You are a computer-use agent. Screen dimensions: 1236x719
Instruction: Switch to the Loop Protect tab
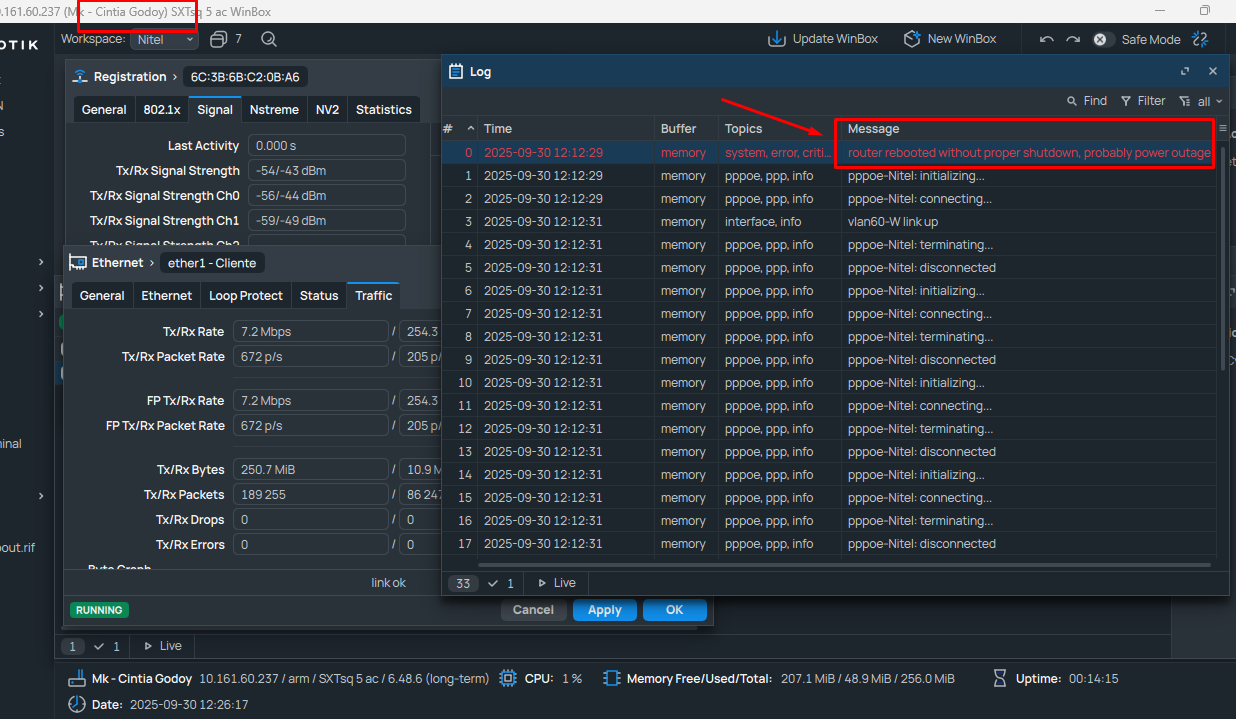pos(245,295)
